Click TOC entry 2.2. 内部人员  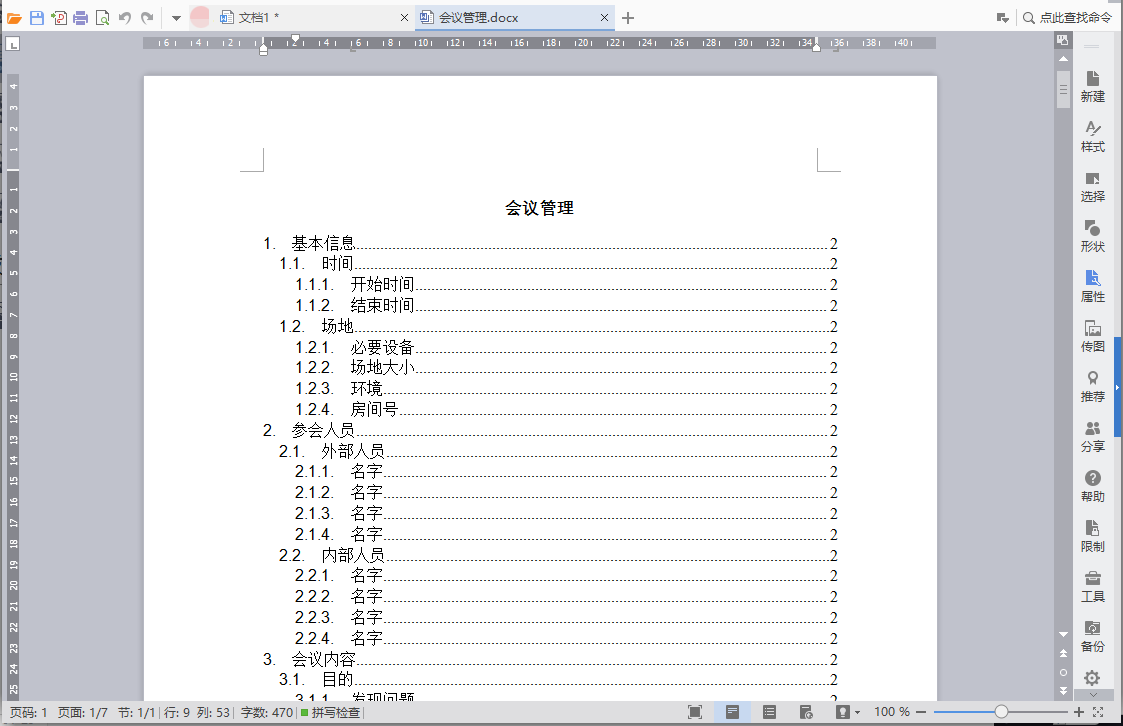click(x=558, y=555)
